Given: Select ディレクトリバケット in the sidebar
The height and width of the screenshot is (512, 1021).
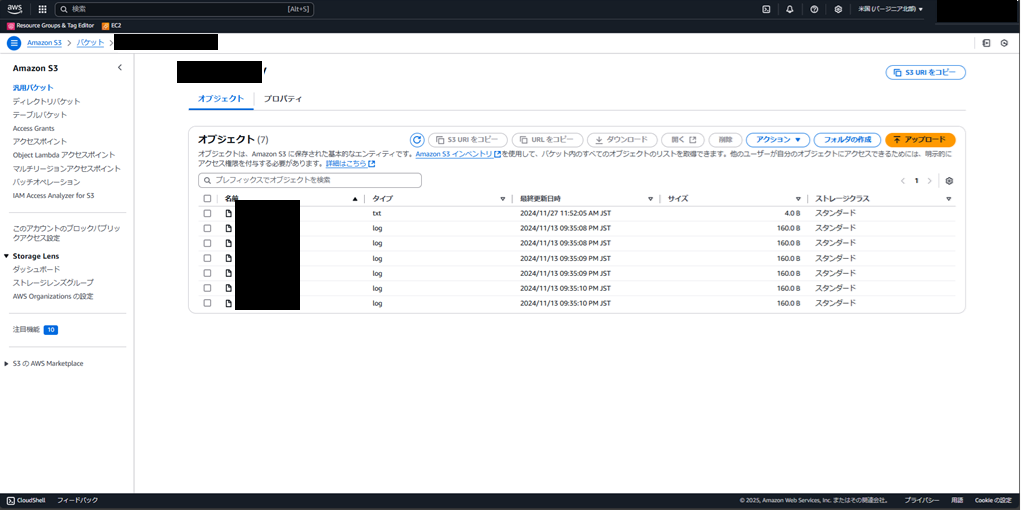Looking at the screenshot, I should (x=47, y=102).
